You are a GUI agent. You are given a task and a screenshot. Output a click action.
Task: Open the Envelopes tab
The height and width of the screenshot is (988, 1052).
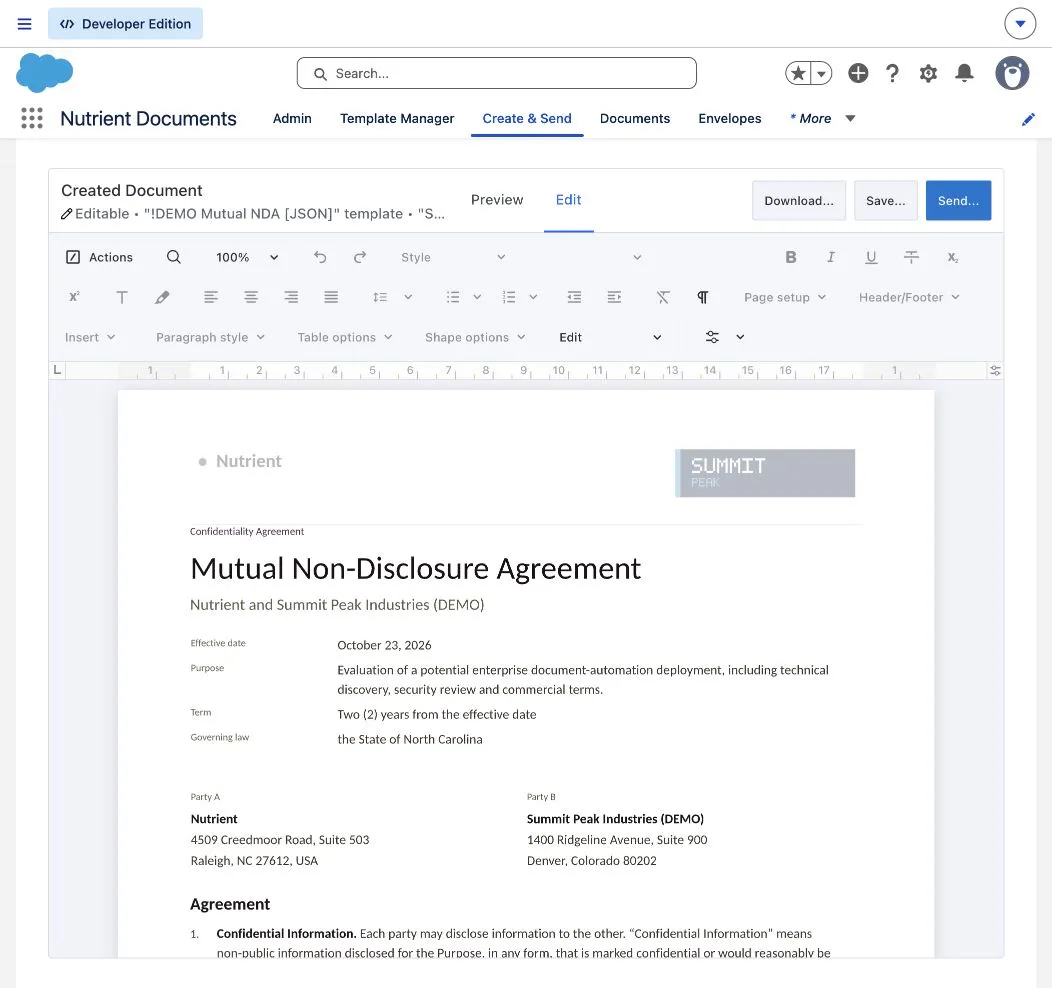pos(729,119)
